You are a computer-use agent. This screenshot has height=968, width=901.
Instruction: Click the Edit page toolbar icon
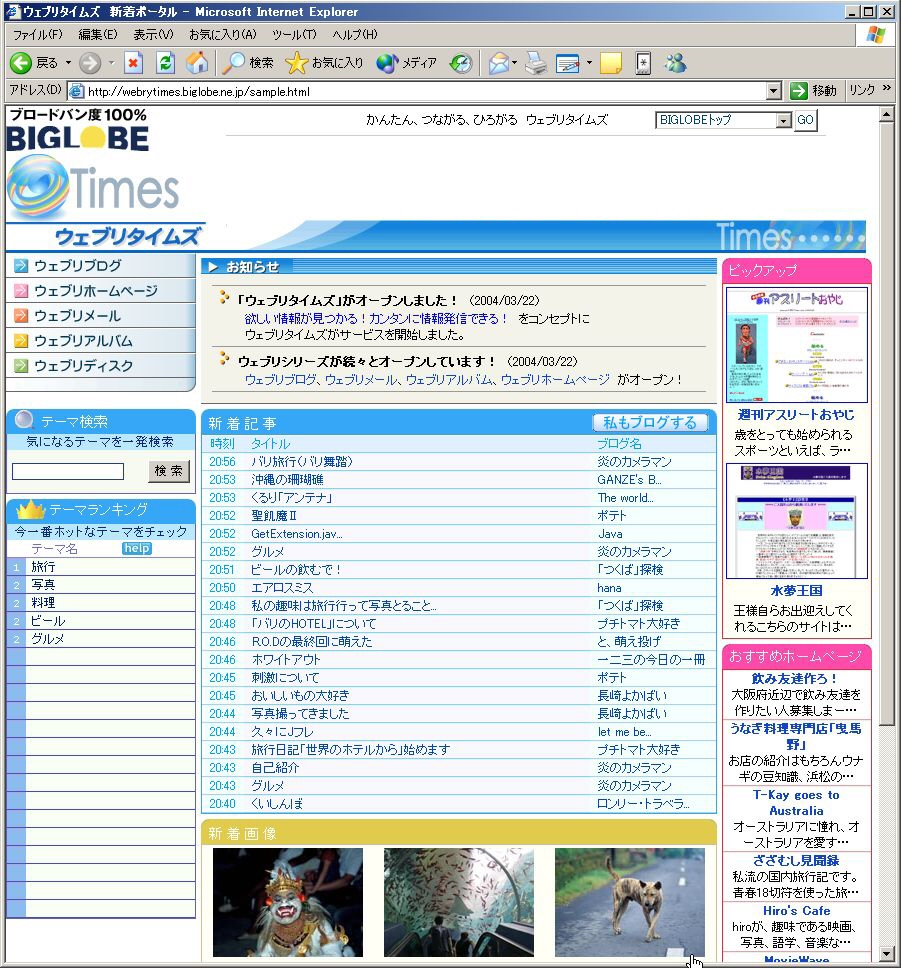[x=568, y=62]
